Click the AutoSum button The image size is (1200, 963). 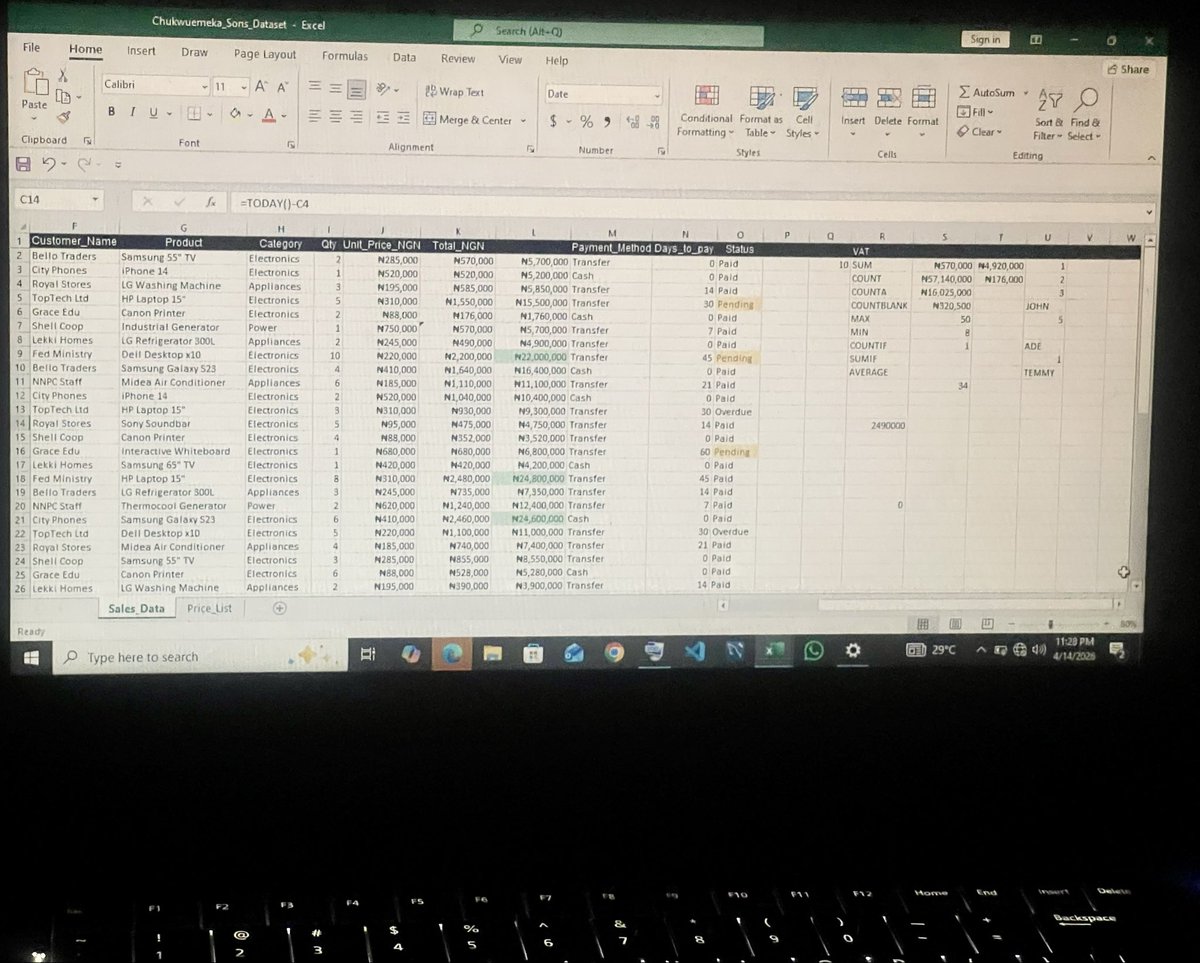(x=987, y=92)
